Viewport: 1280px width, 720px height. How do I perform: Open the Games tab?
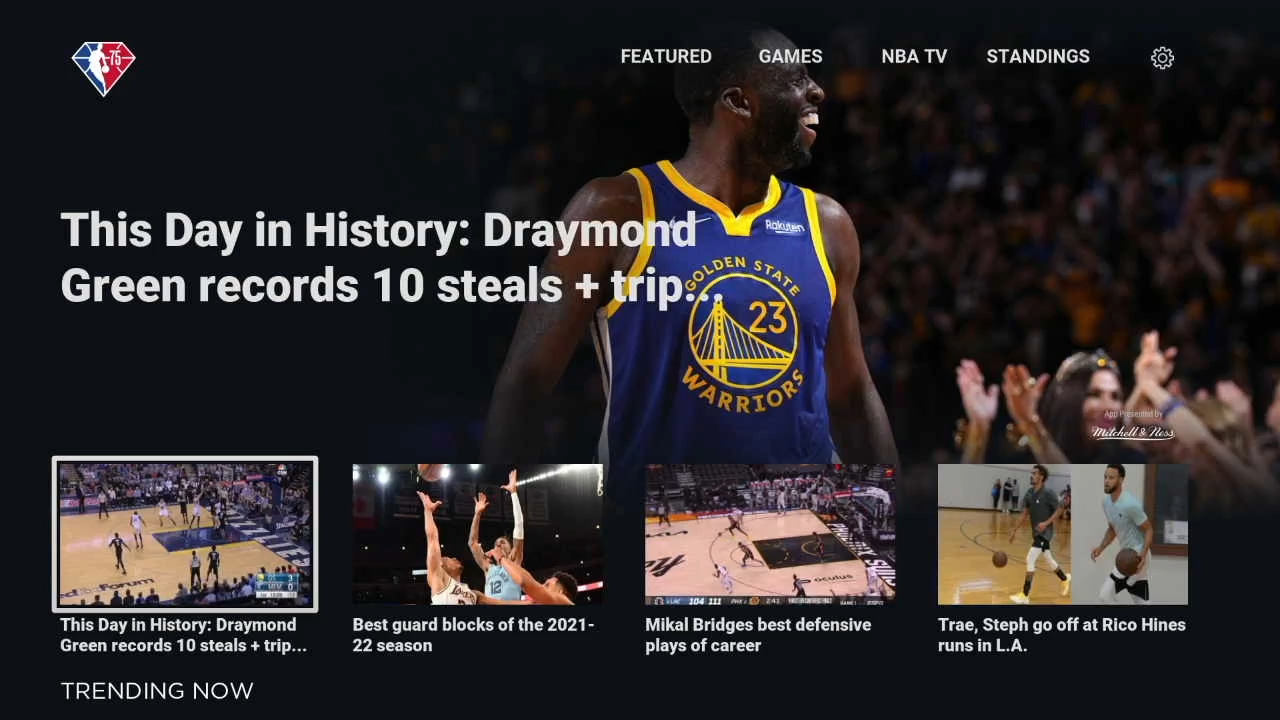(790, 57)
